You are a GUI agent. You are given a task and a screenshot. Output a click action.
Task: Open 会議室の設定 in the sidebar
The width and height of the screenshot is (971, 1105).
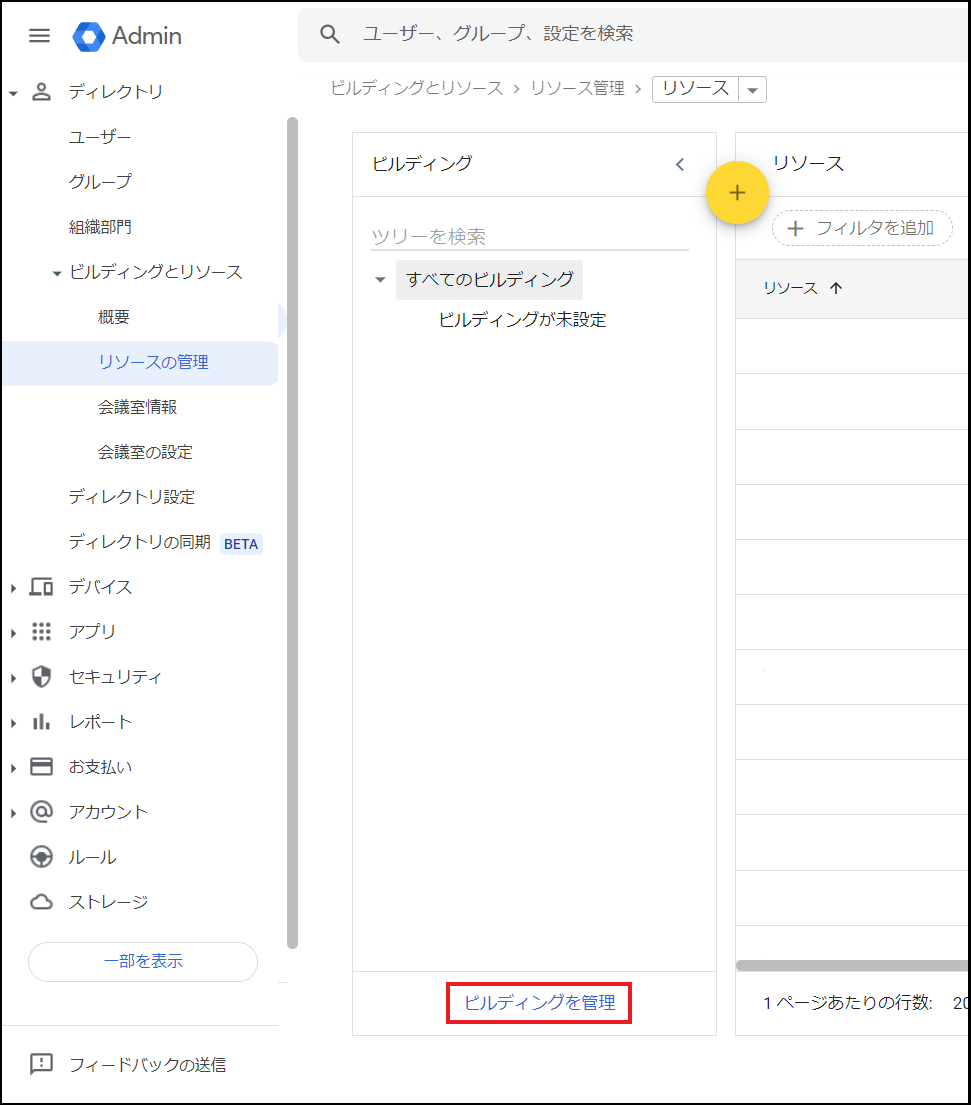click(145, 452)
